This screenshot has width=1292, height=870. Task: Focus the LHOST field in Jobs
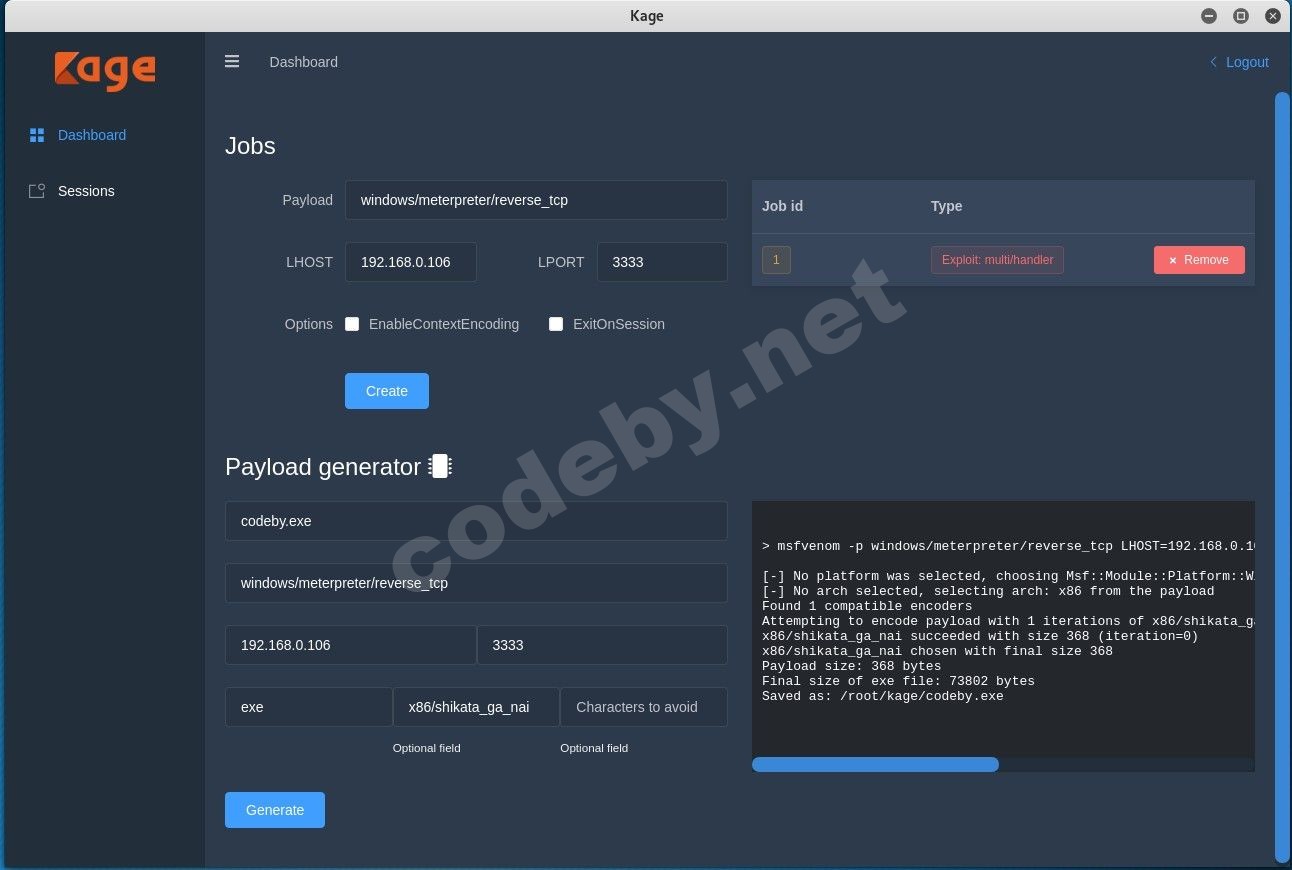coord(411,262)
